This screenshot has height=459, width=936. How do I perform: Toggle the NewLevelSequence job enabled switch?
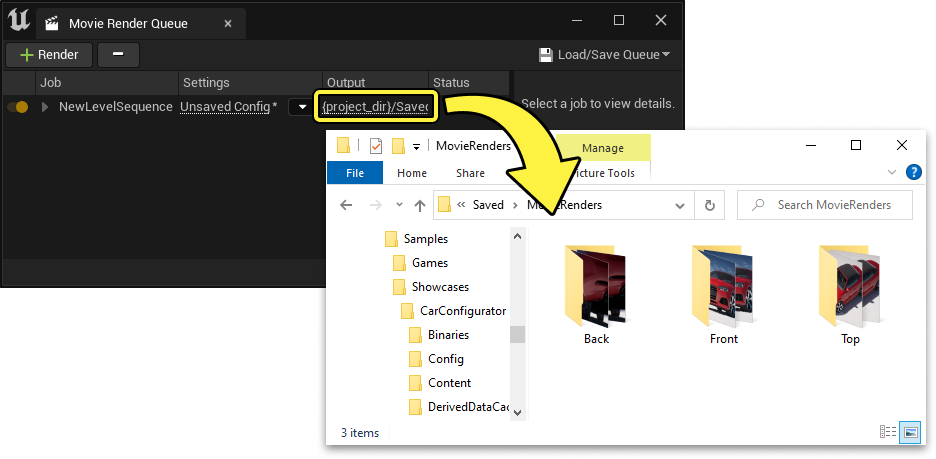[x=17, y=107]
